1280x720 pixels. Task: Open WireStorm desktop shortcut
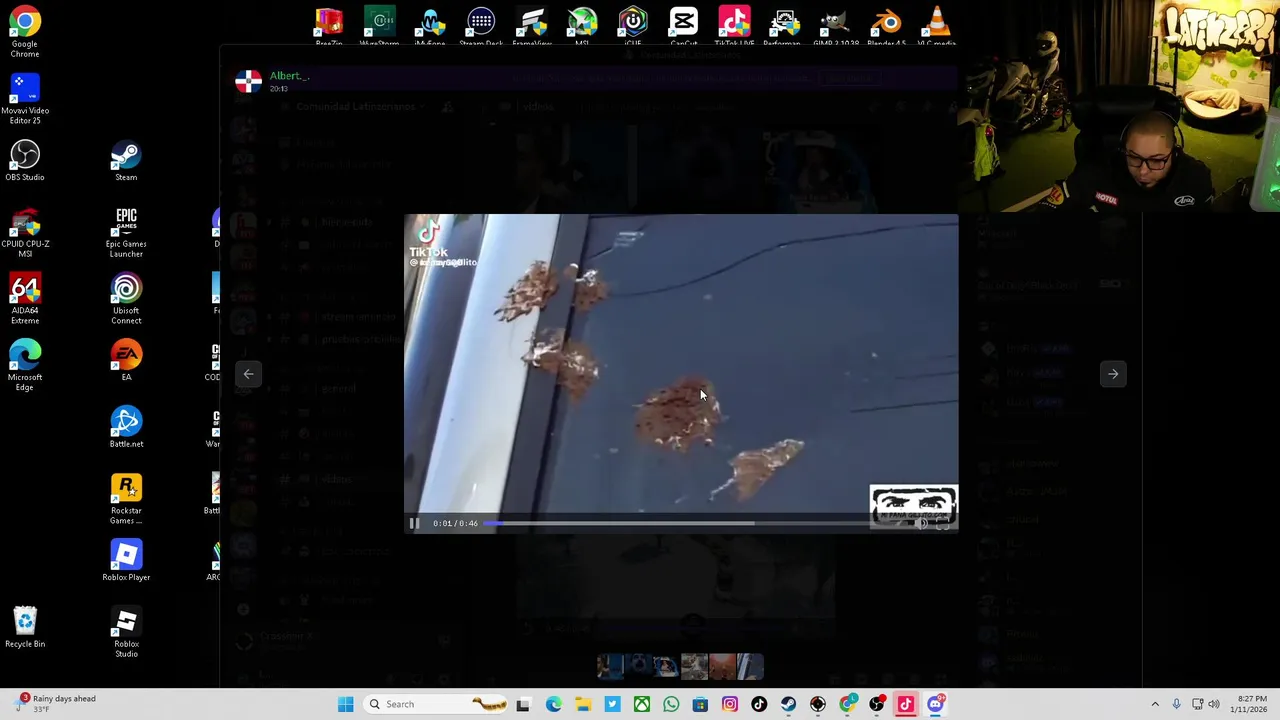[379, 26]
